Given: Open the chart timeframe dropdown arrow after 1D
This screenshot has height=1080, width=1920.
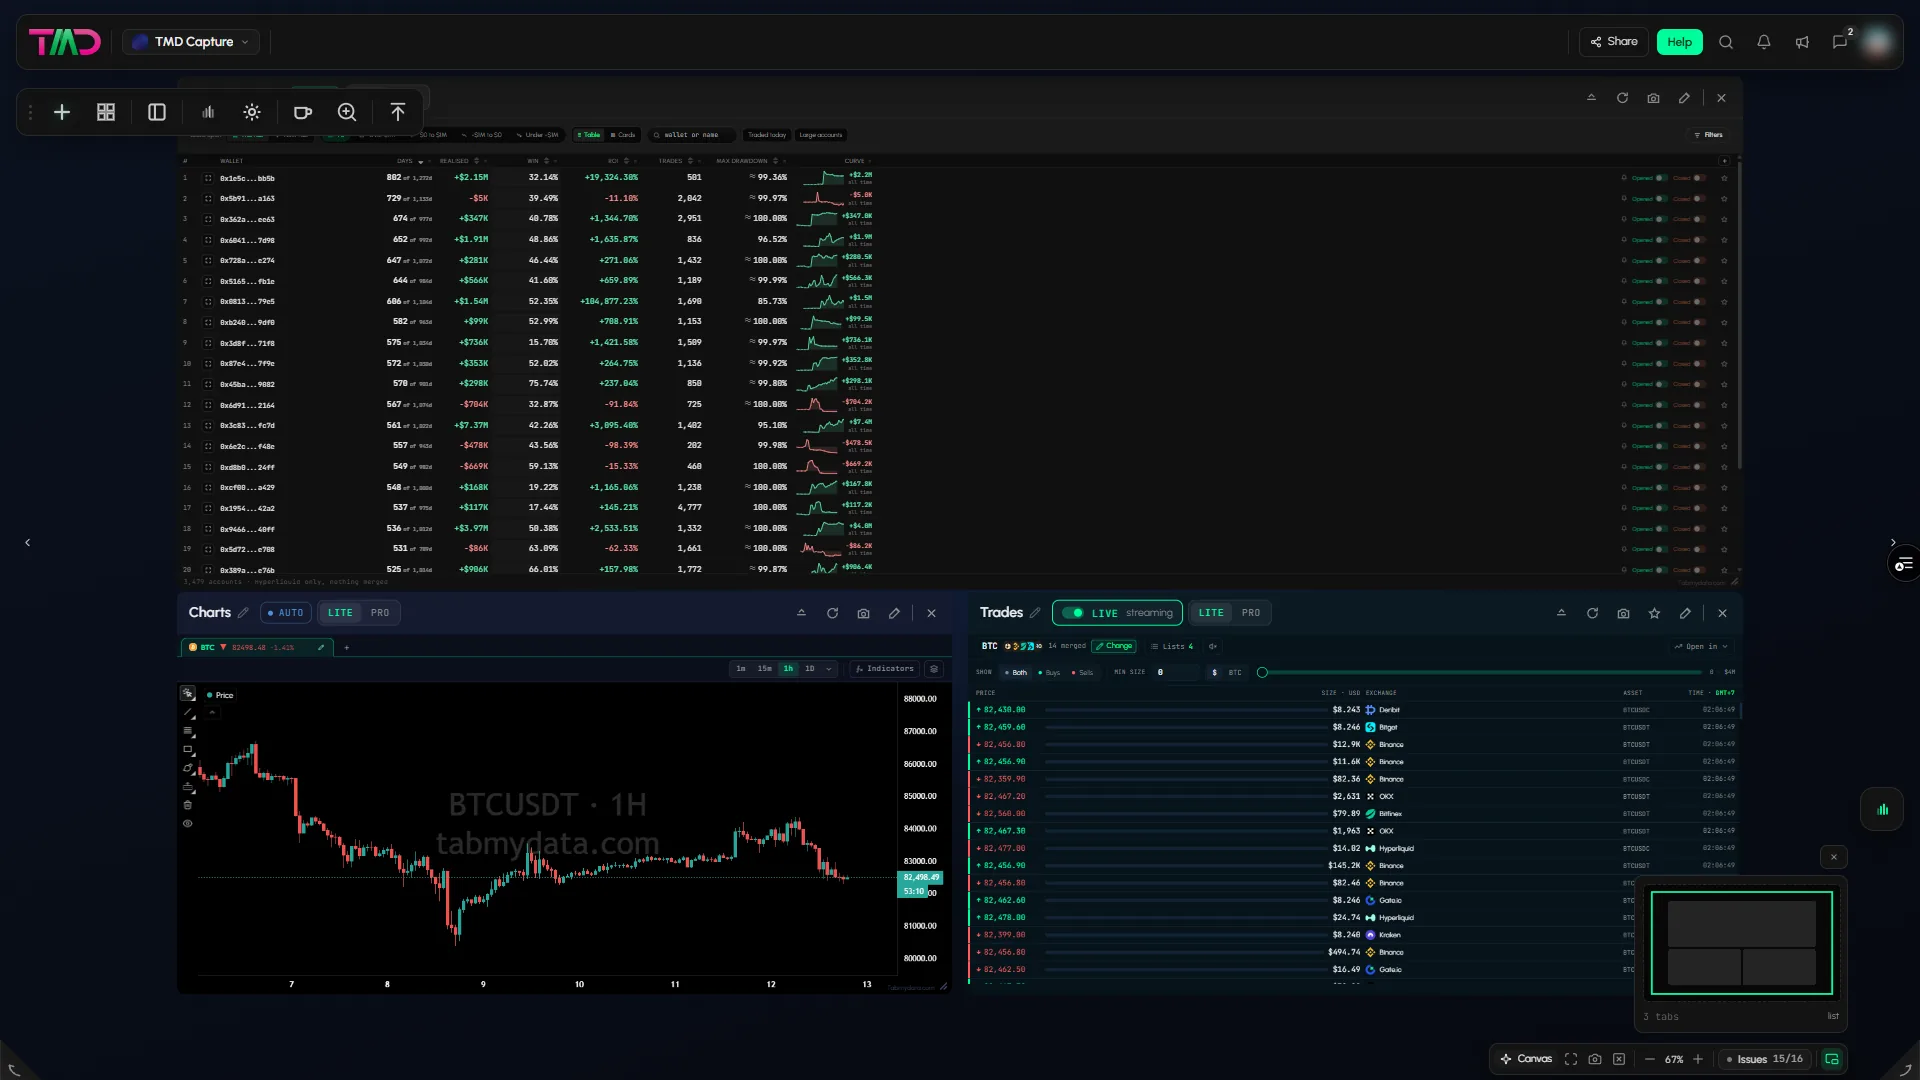Looking at the screenshot, I should click(x=829, y=669).
